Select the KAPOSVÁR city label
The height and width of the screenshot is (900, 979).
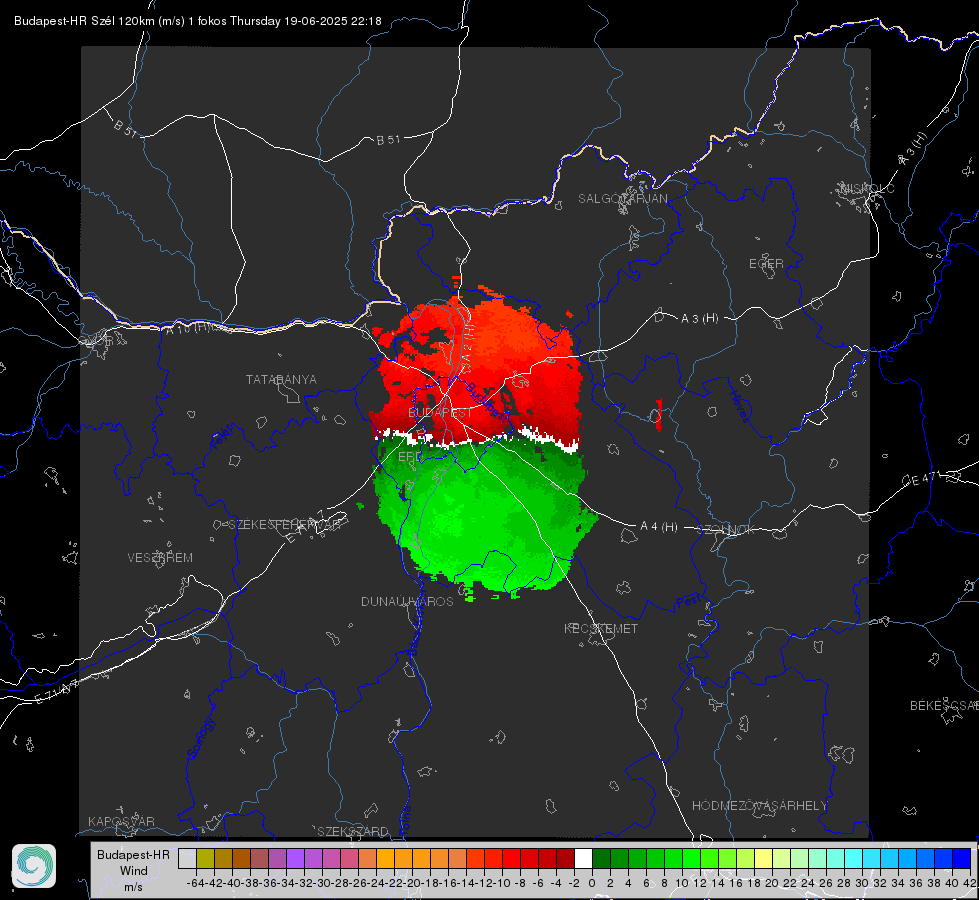tap(121, 821)
